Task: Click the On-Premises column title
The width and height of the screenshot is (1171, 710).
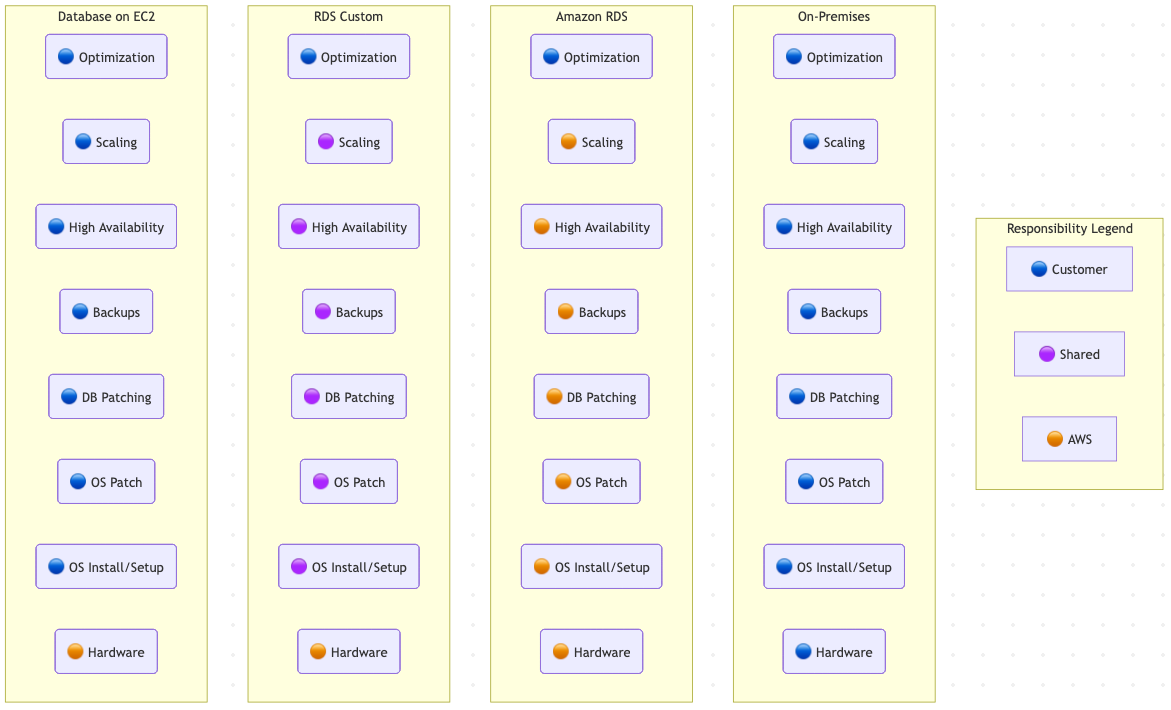Action: (834, 17)
